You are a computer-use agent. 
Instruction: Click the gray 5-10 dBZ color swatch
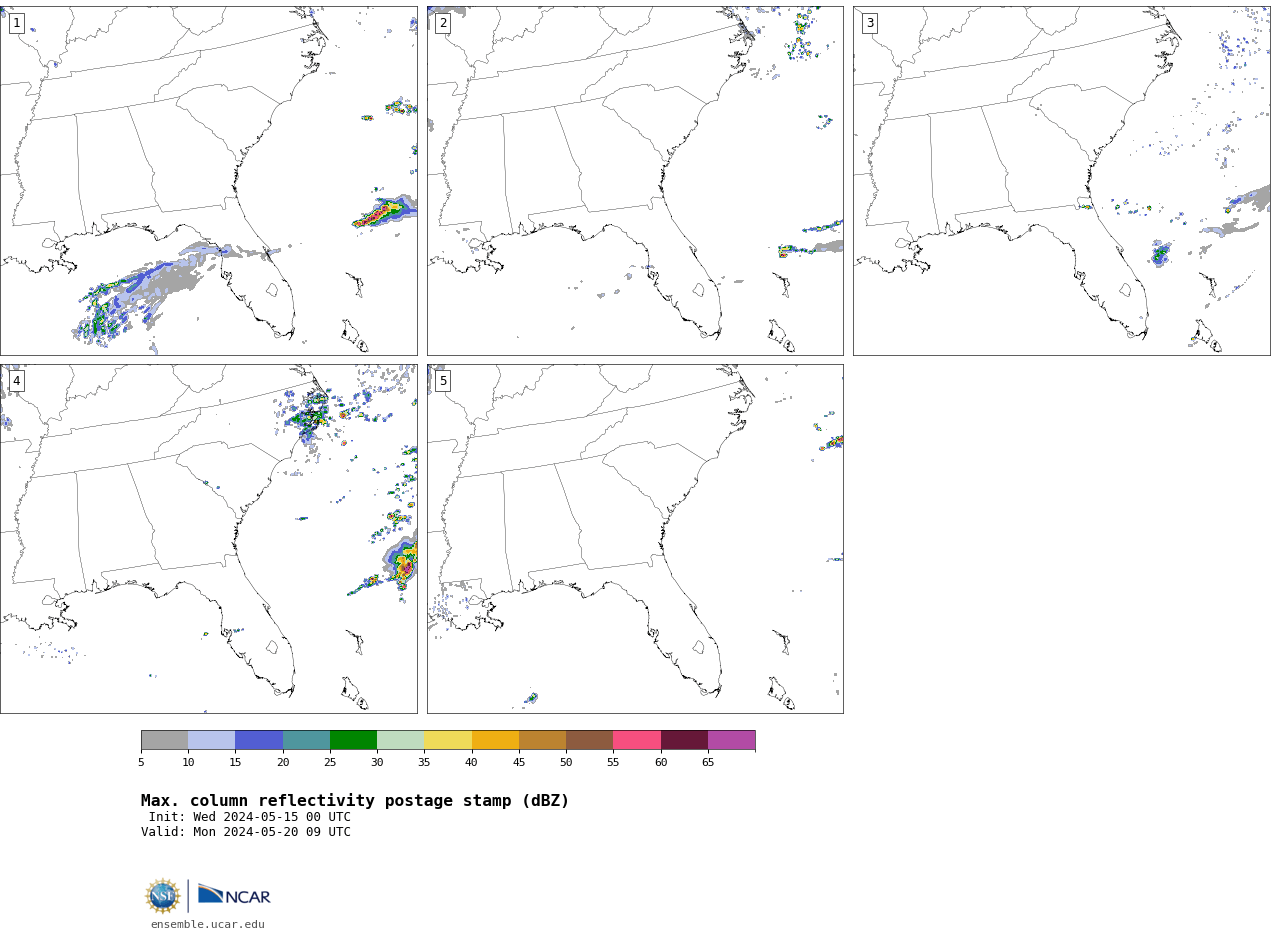164,740
